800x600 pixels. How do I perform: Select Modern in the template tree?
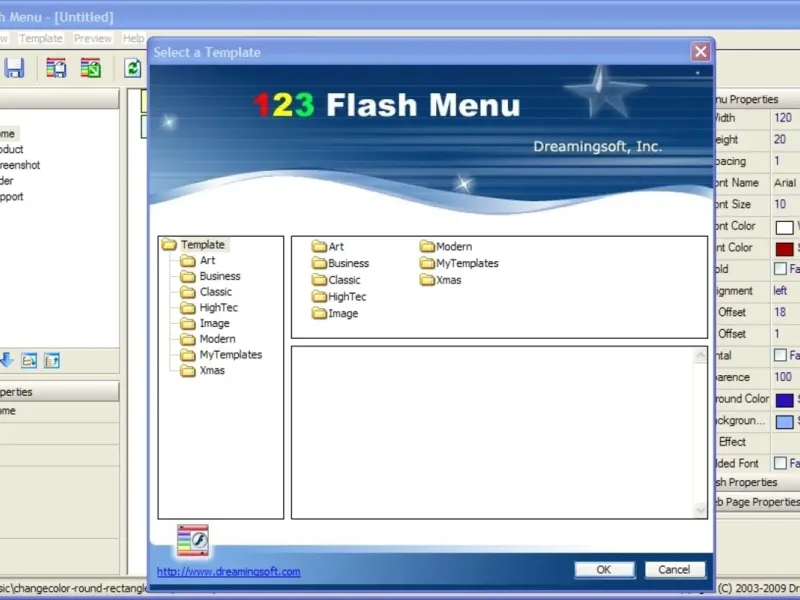coord(217,339)
